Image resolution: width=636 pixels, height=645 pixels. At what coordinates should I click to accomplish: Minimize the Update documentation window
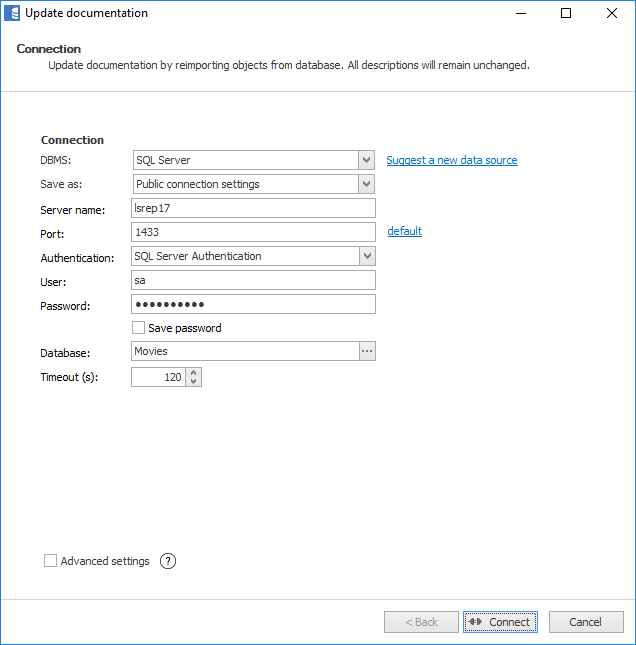520,14
